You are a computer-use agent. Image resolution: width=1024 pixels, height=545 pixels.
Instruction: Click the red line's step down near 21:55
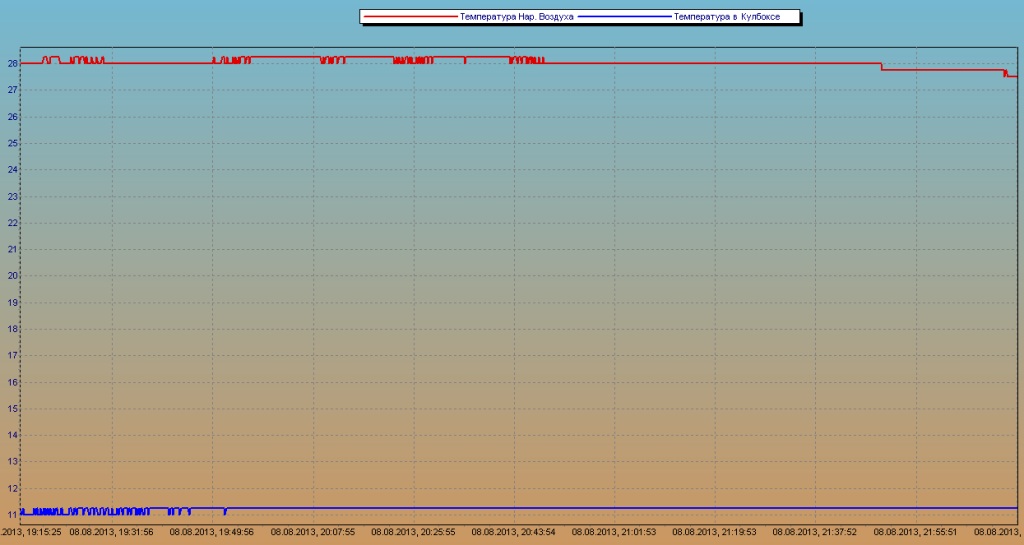(881, 67)
